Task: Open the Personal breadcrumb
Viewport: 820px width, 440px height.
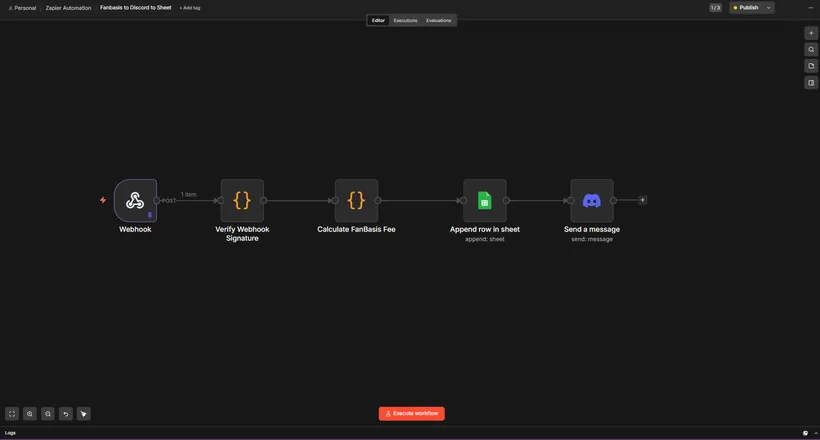Action: tap(22, 8)
